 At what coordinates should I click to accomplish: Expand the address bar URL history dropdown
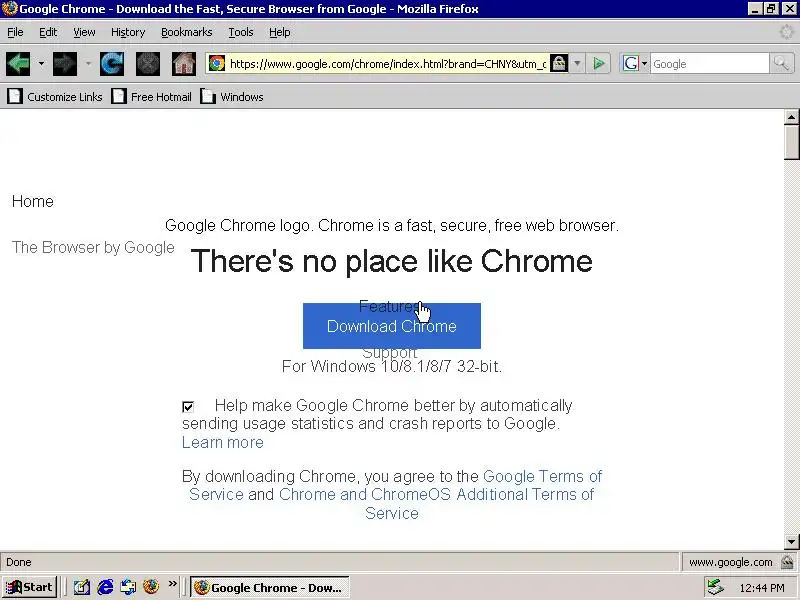point(577,64)
